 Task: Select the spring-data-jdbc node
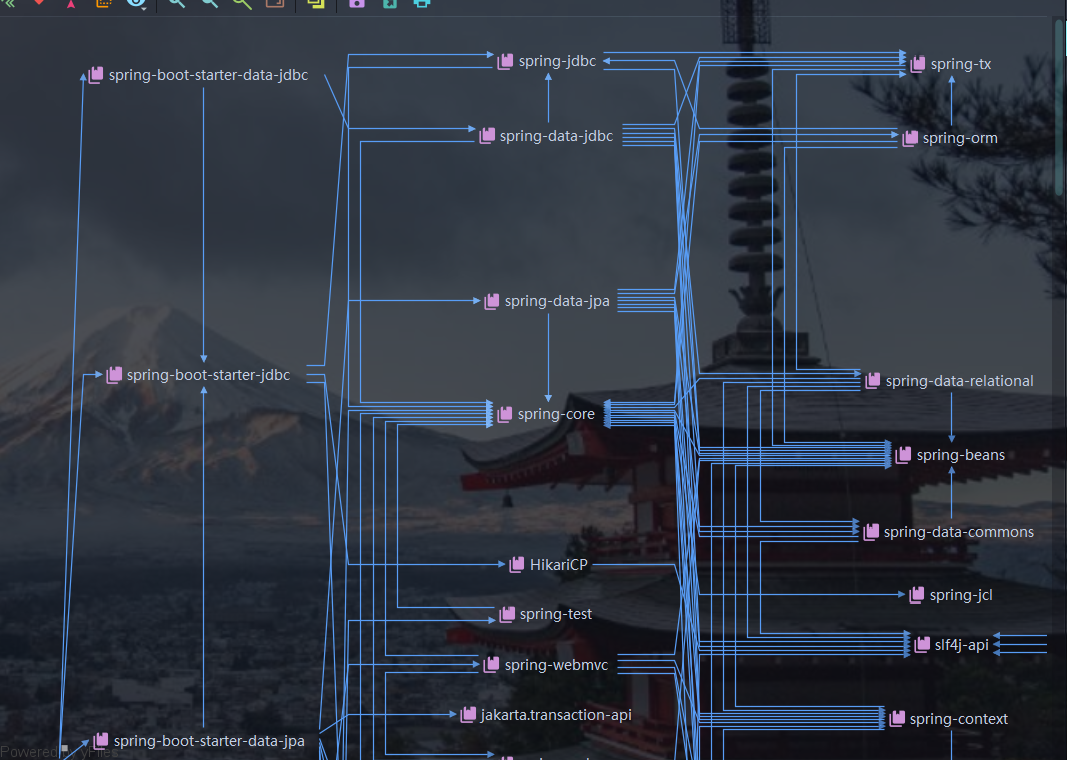546,136
